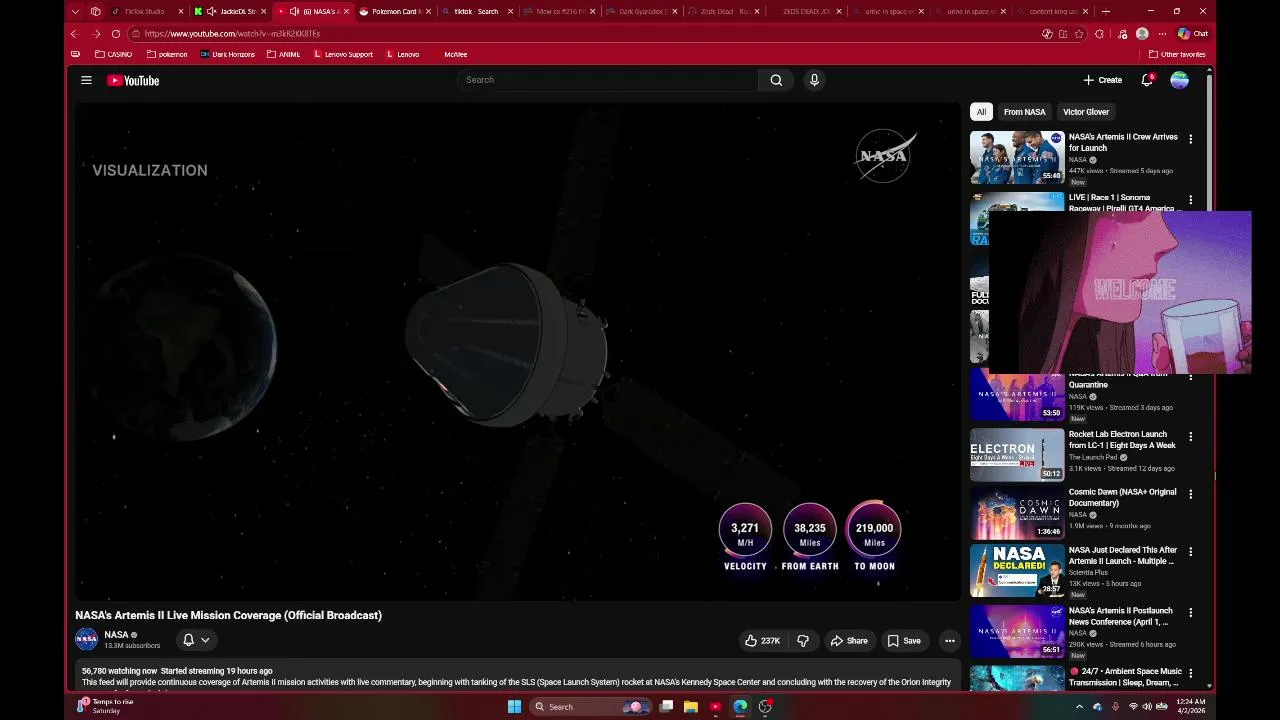1280x720 pixels.
Task: Switch to the Dark Gyarados tab
Action: coord(643,11)
